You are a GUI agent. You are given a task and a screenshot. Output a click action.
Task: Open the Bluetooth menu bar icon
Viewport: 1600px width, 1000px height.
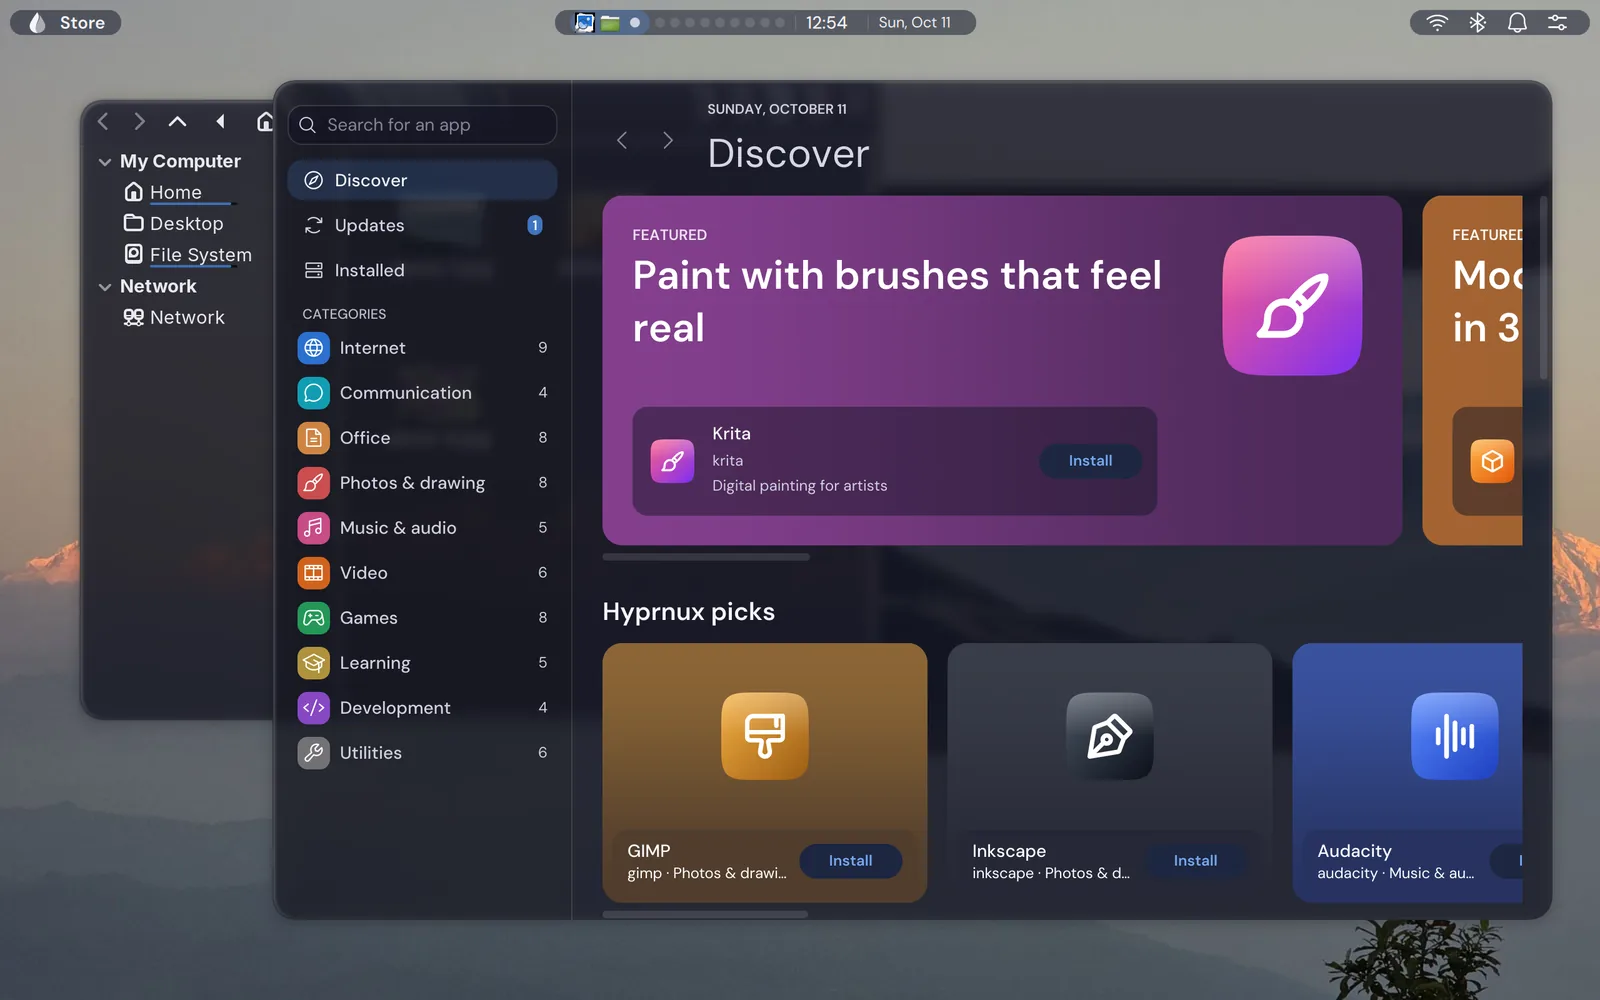(x=1477, y=22)
